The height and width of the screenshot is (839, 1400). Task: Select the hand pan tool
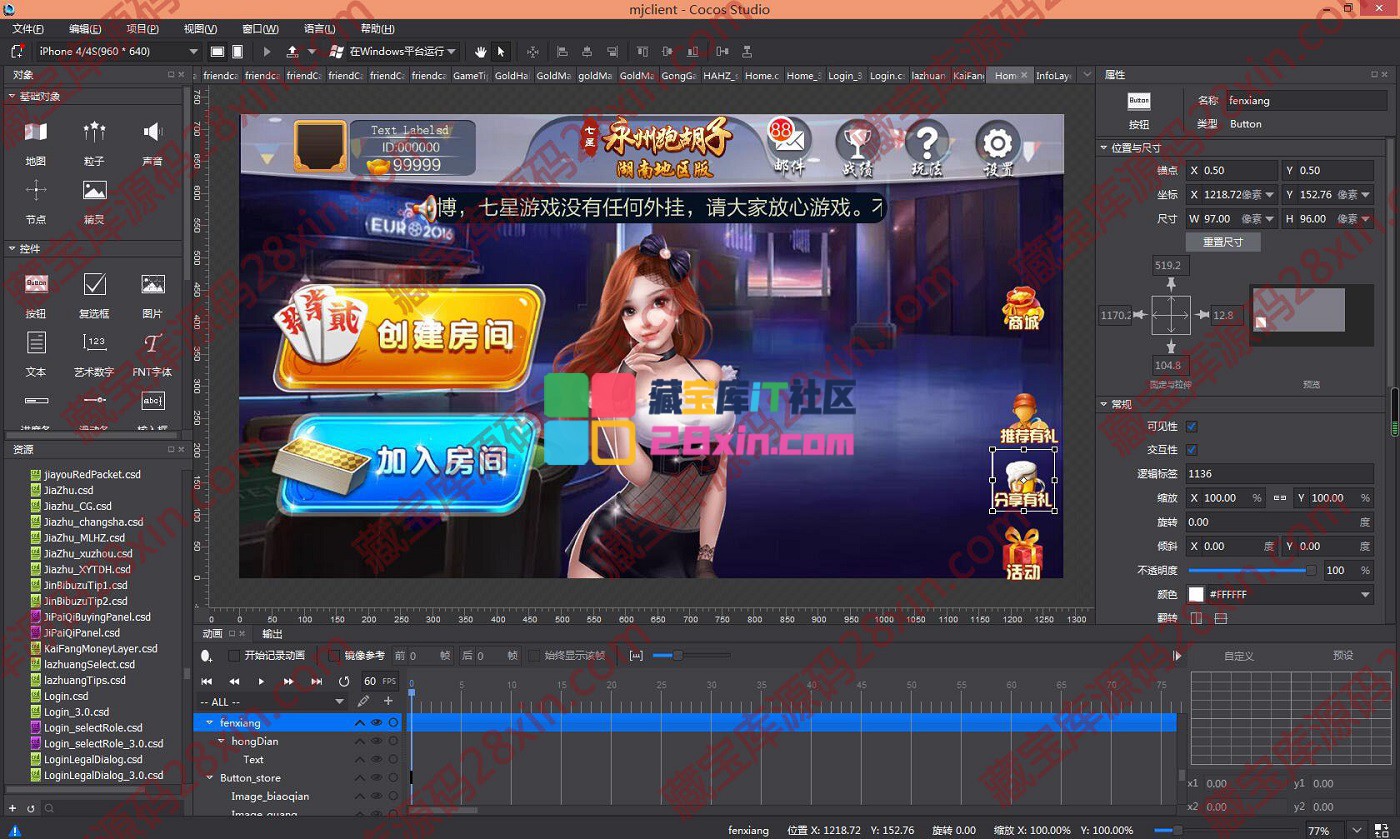pos(481,51)
